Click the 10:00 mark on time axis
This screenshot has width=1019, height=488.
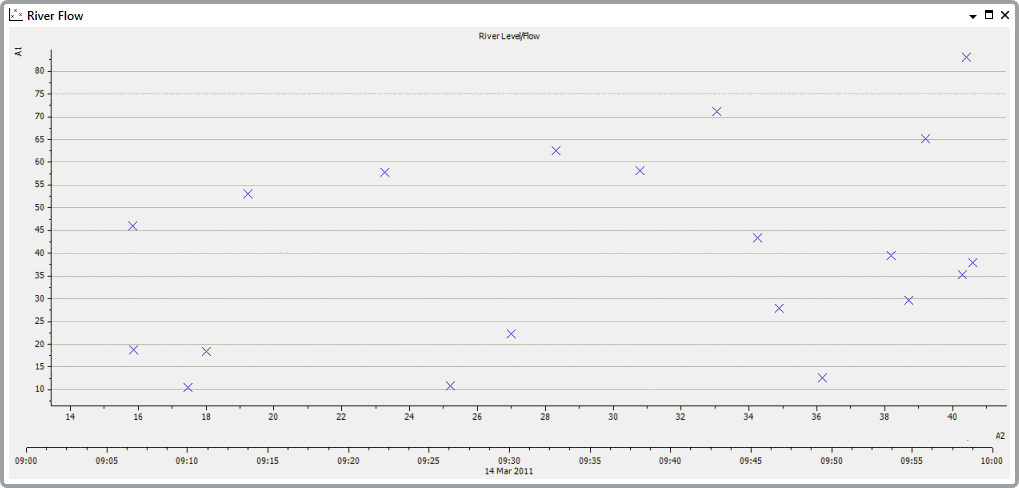click(x=991, y=461)
